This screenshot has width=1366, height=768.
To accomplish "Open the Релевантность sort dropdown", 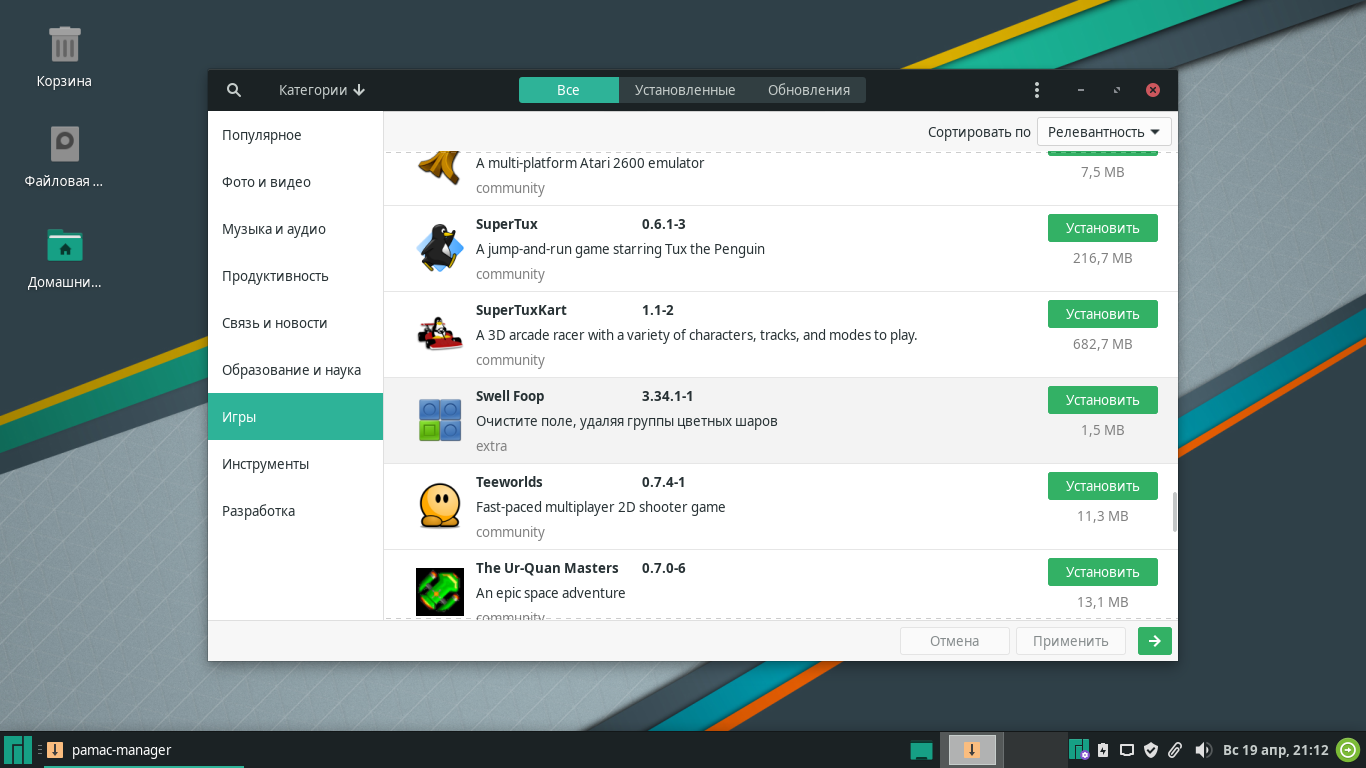I will click(x=1104, y=132).
